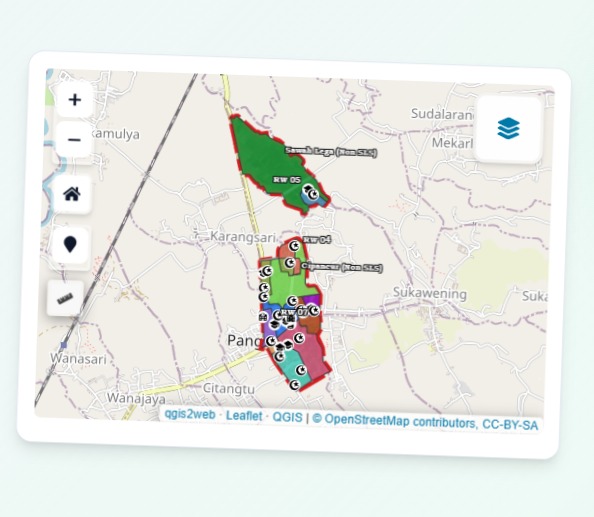Viewport: 594px width, 517px height.
Task: Click mosque marker next to RW 04 label
Action: 294,246
